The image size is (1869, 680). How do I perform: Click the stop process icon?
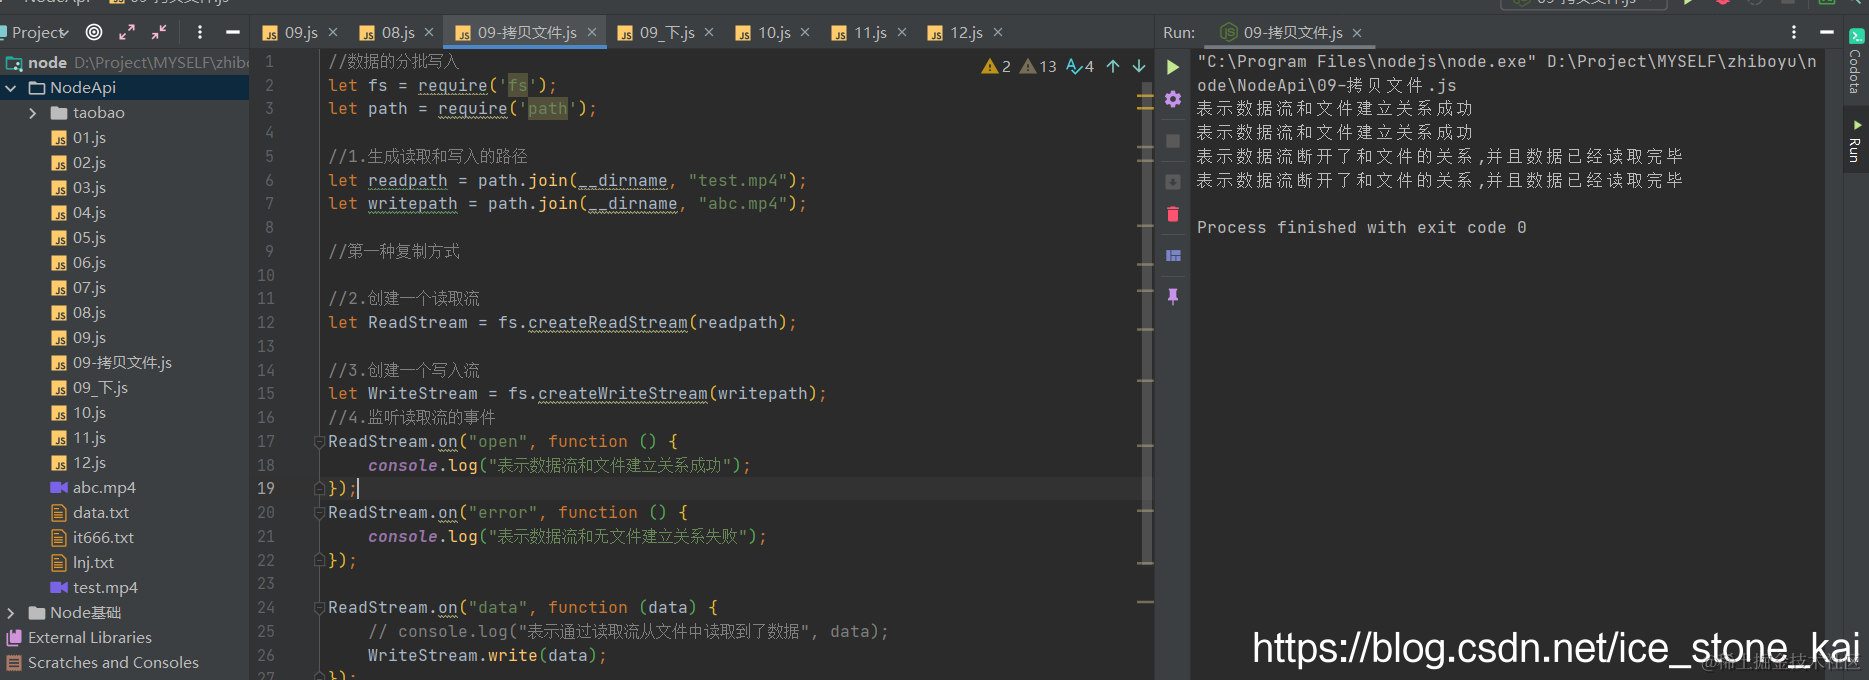pos(1173,141)
